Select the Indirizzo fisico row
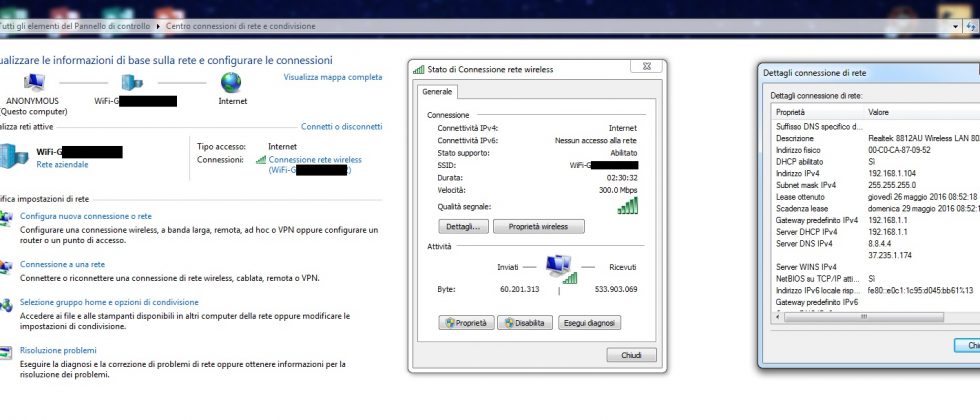The width and height of the screenshot is (980, 420). coord(876,150)
